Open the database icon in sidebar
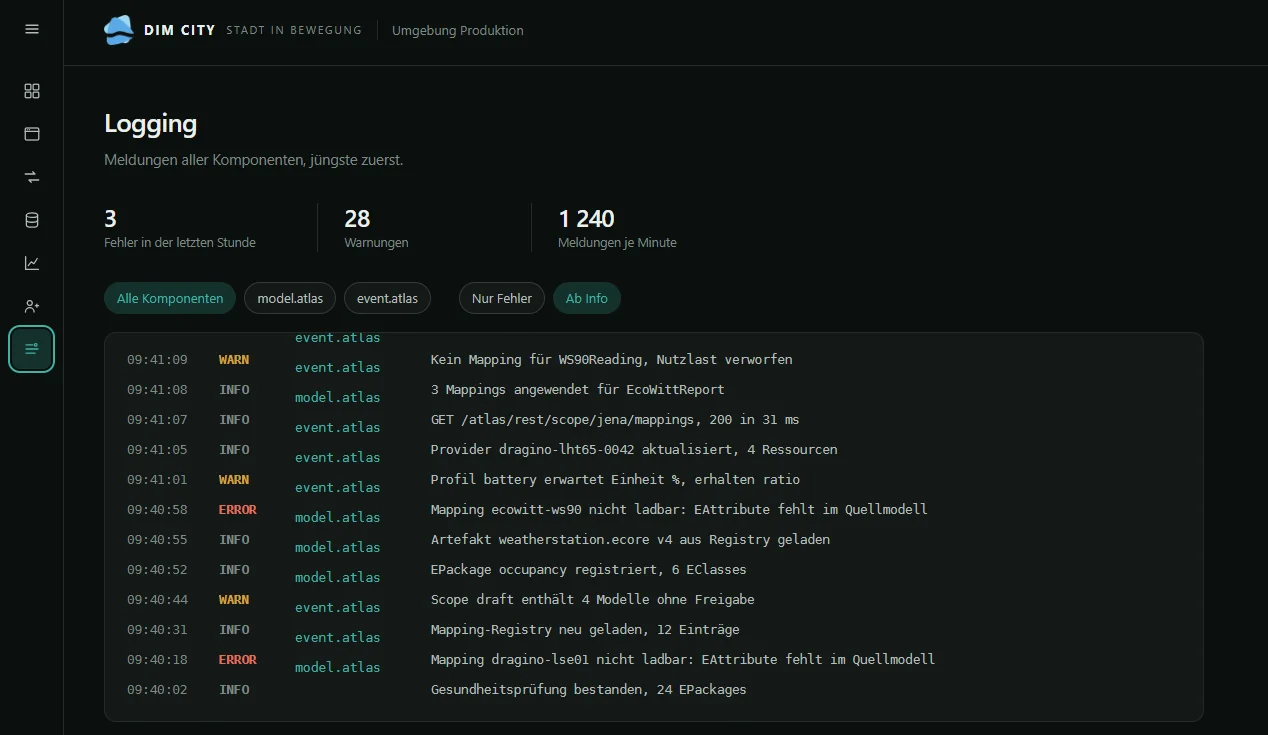1268x735 pixels. (32, 220)
